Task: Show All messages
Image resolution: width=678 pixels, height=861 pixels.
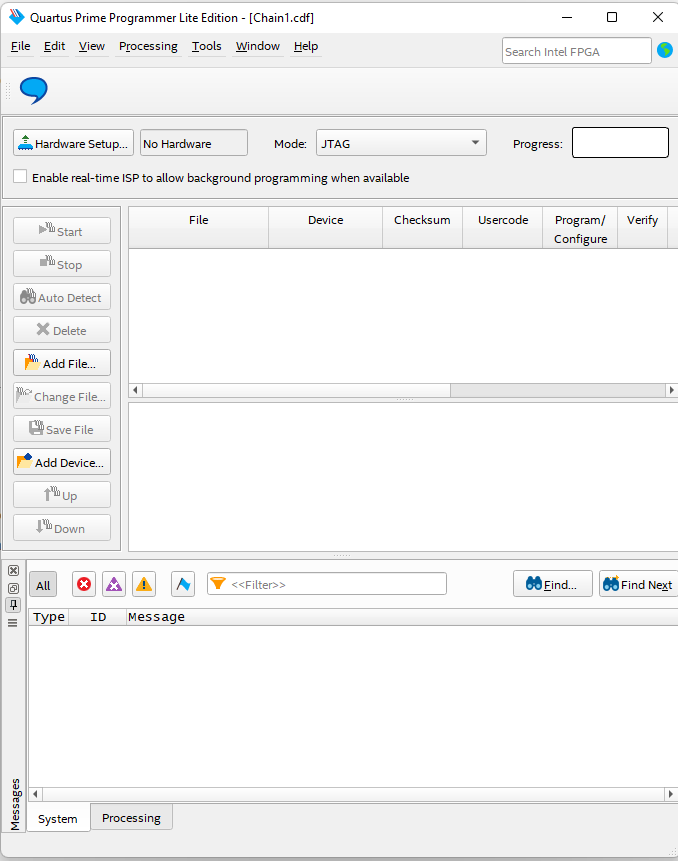Action: 43,585
